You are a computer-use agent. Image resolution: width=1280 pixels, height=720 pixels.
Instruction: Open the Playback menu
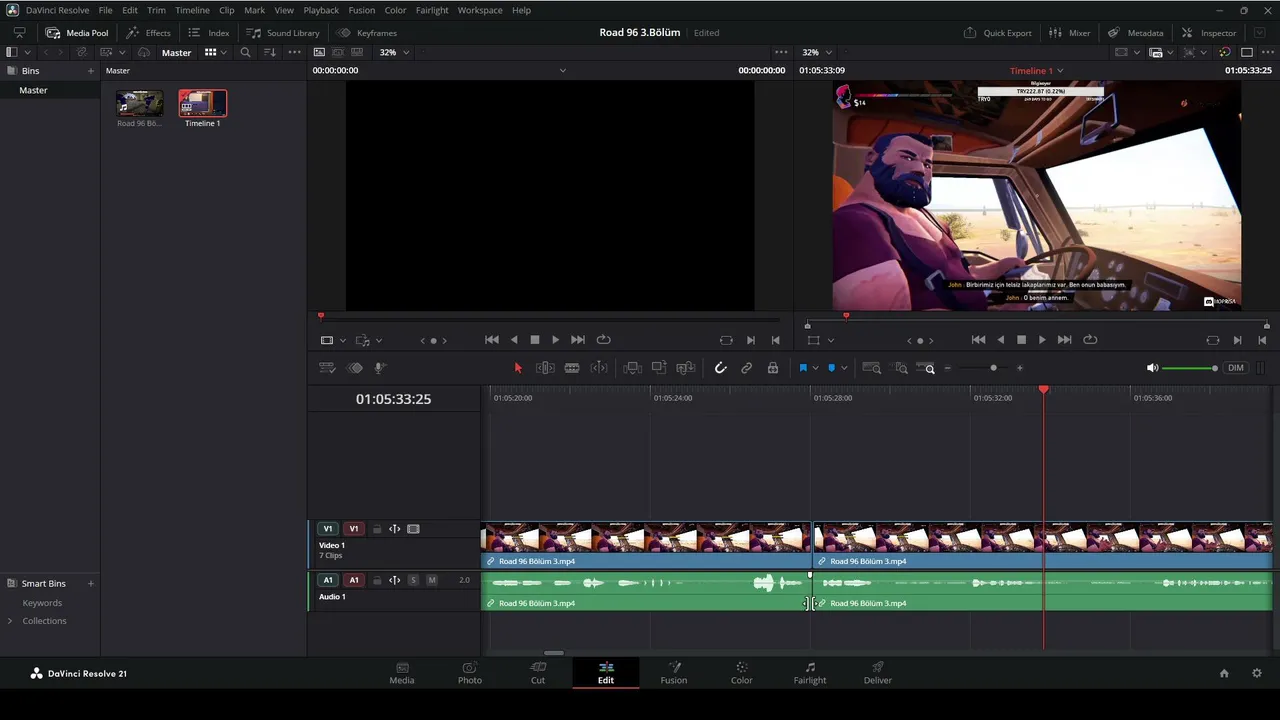pyautogui.click(x=321, y=10)
